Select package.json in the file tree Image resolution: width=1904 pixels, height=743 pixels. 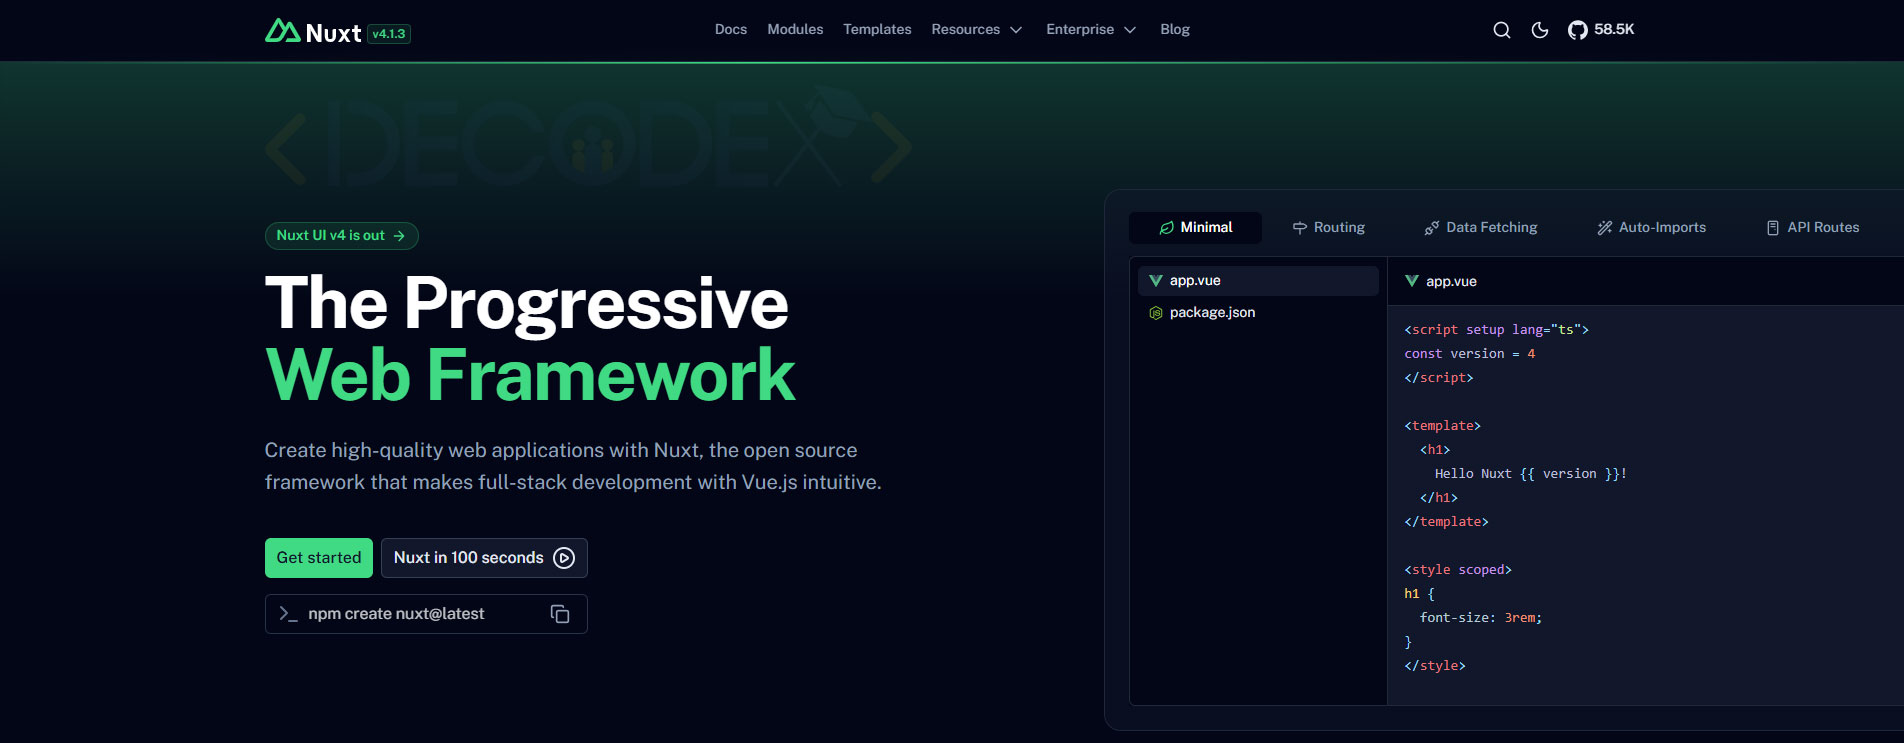tap(1212, 313)
